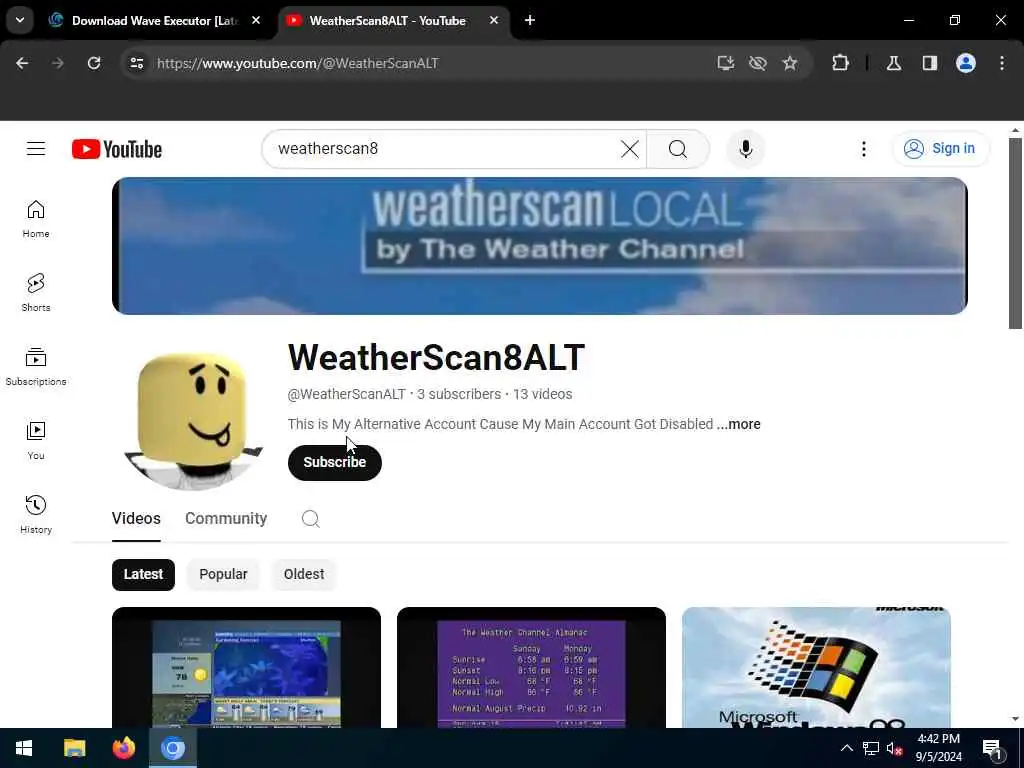
Task: Expand the tab search dropdown arrow
Action: click(20, 20)
